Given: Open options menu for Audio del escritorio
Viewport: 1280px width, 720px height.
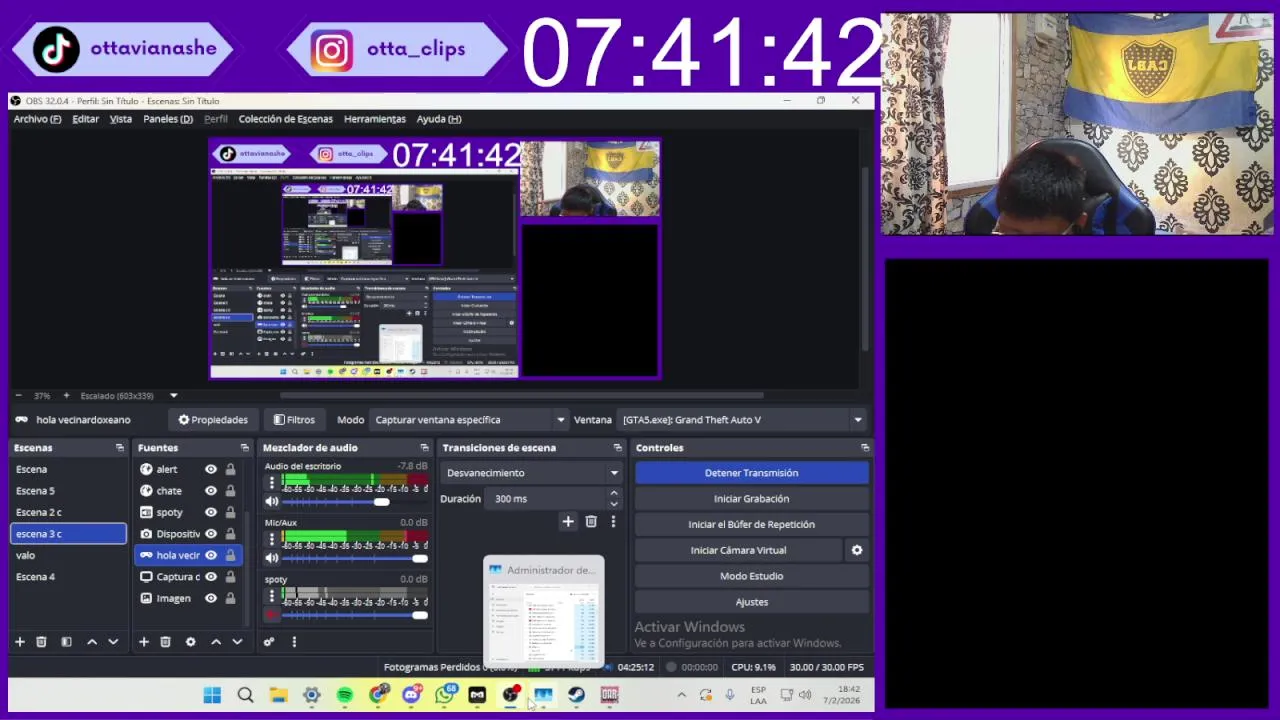Looking at the screenshot, I should [271, 483].
